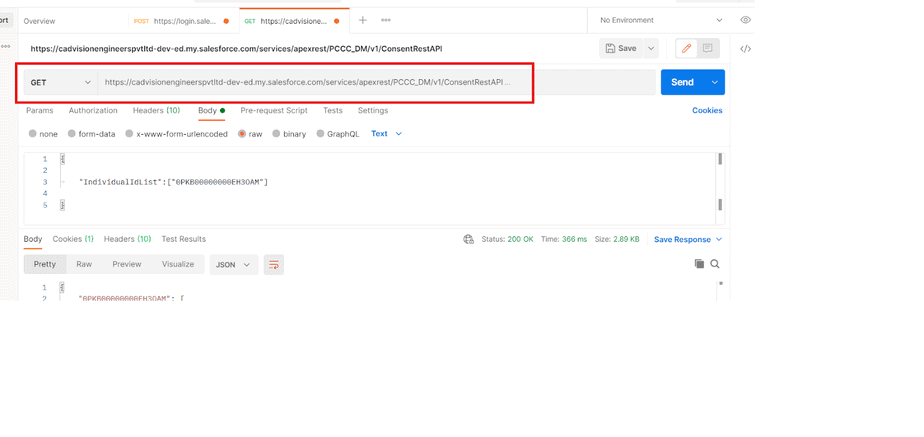This screenshot has height=437, width=924.
Task: Open the JSON response format dropdown
Action: (233, 265)
